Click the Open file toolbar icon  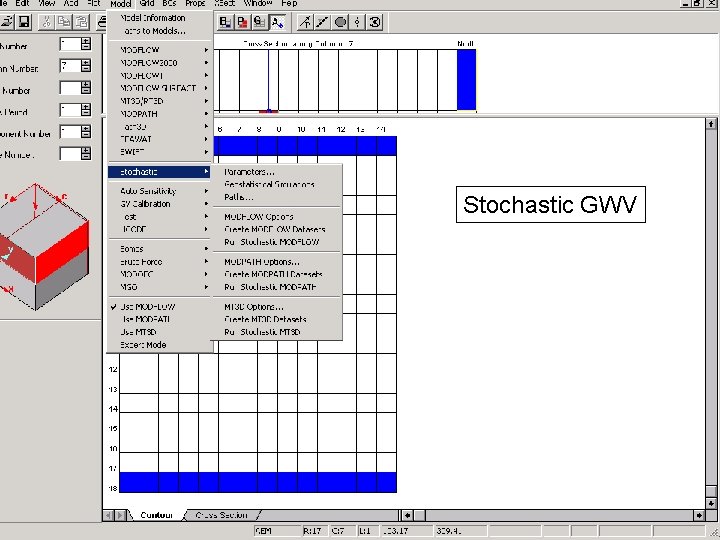[x=6, y=22]
